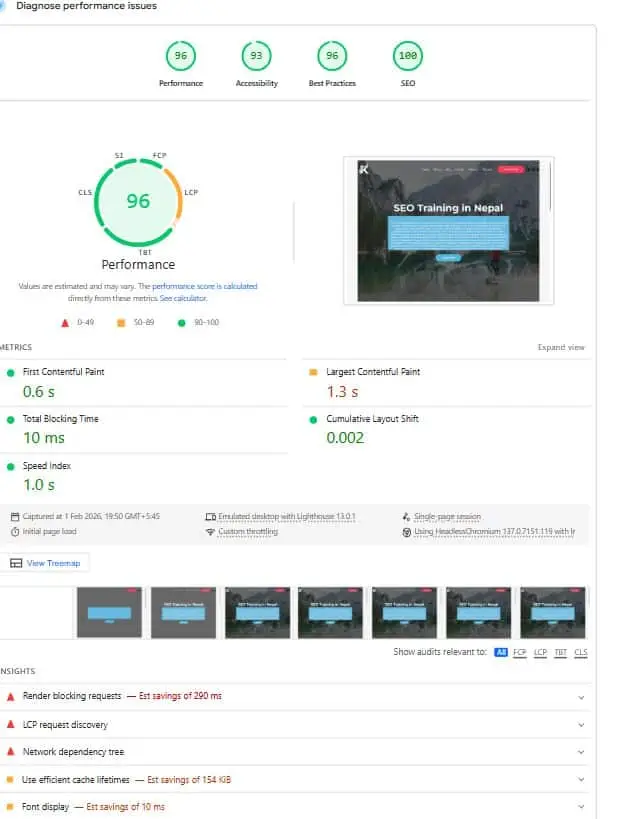
Task: Click the Speed Index metric label
Action: tap(46, 466)
